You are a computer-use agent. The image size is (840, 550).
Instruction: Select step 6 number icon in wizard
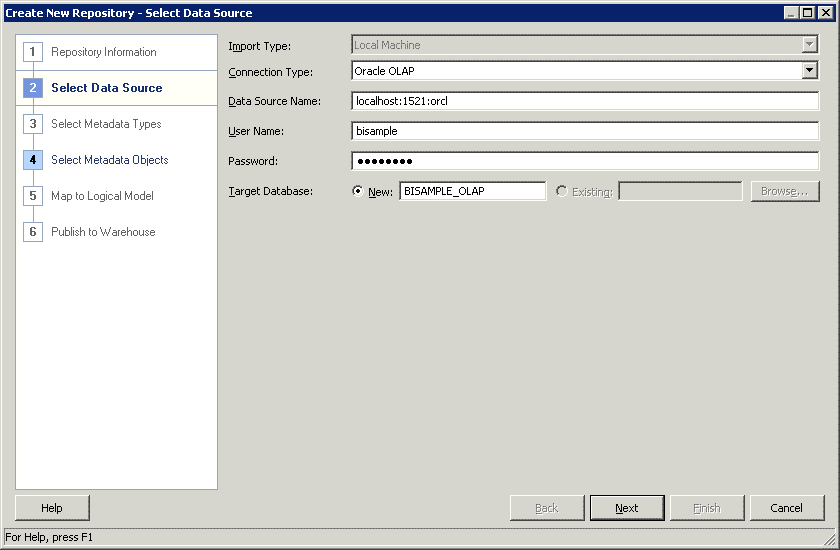33,231
